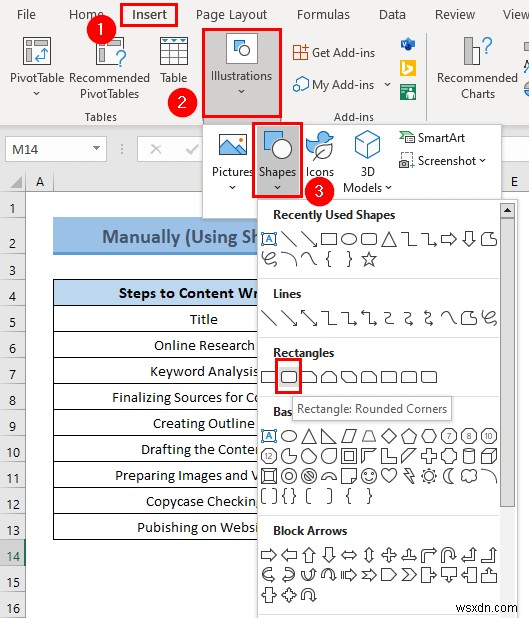Click the PivotTable button

pyautogui.click(x=37, y=67)
